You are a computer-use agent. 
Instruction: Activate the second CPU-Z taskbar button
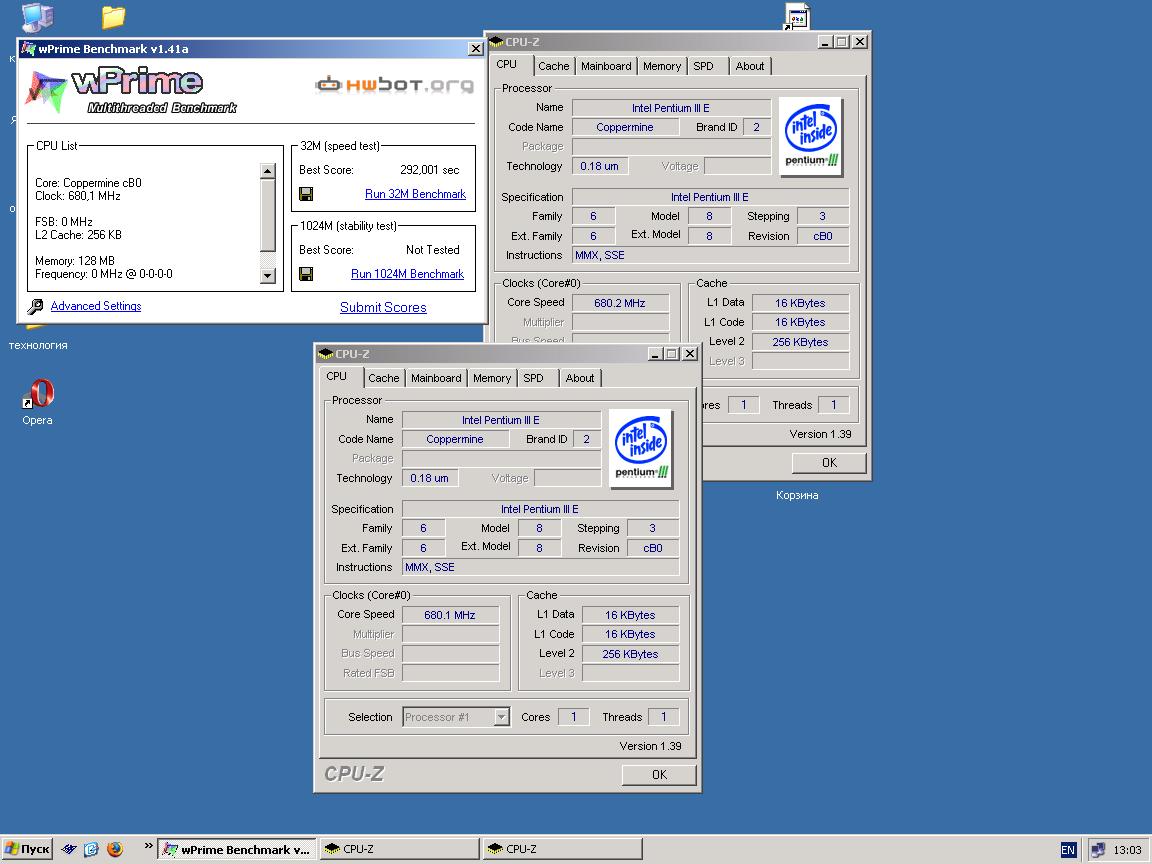pos(563,849)
